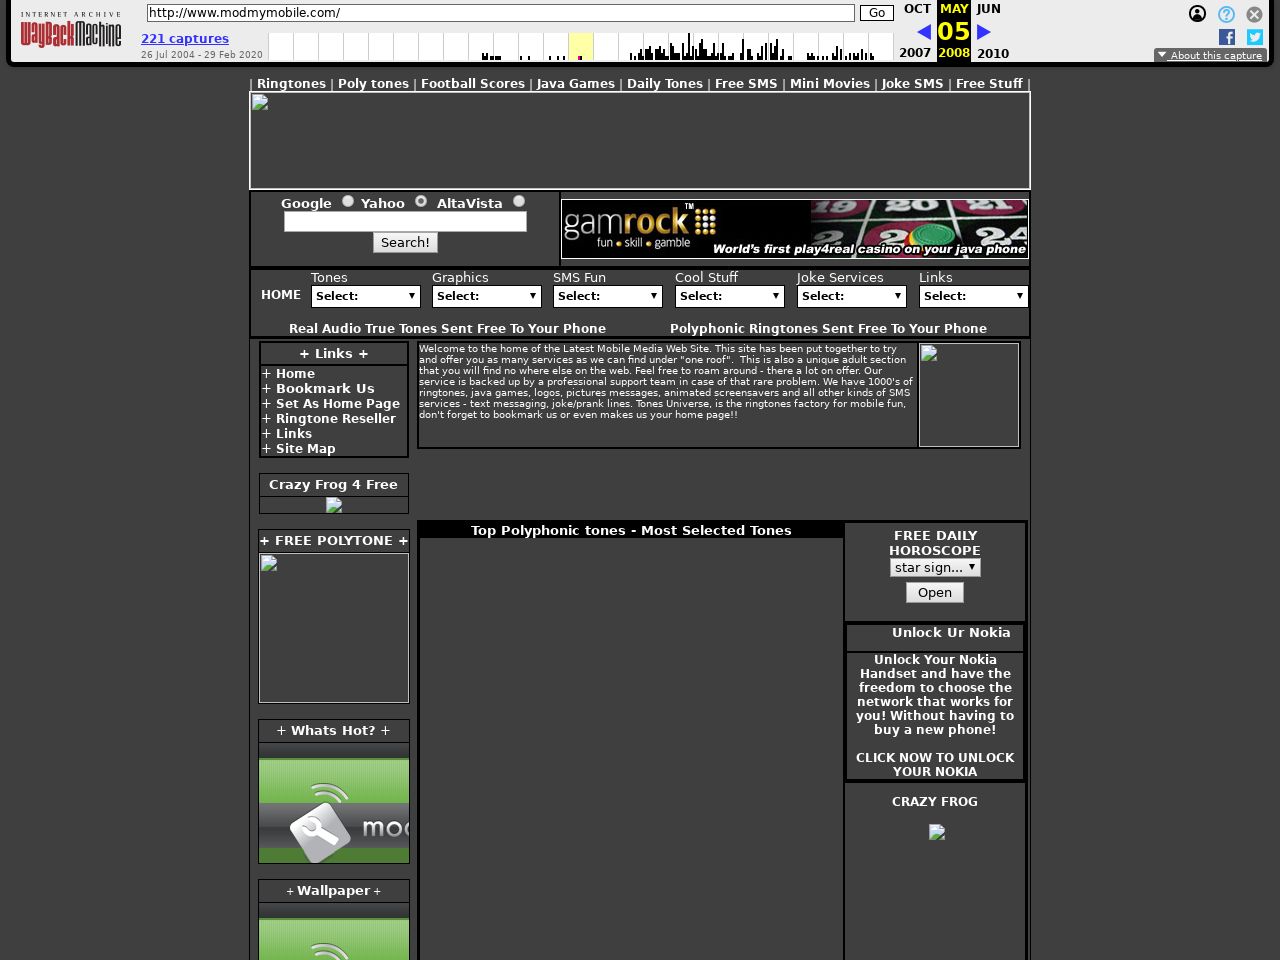The width and height of the screenshot is (1280, 960).
Task: Click the Search! button
Action: (x=405, y=242)
